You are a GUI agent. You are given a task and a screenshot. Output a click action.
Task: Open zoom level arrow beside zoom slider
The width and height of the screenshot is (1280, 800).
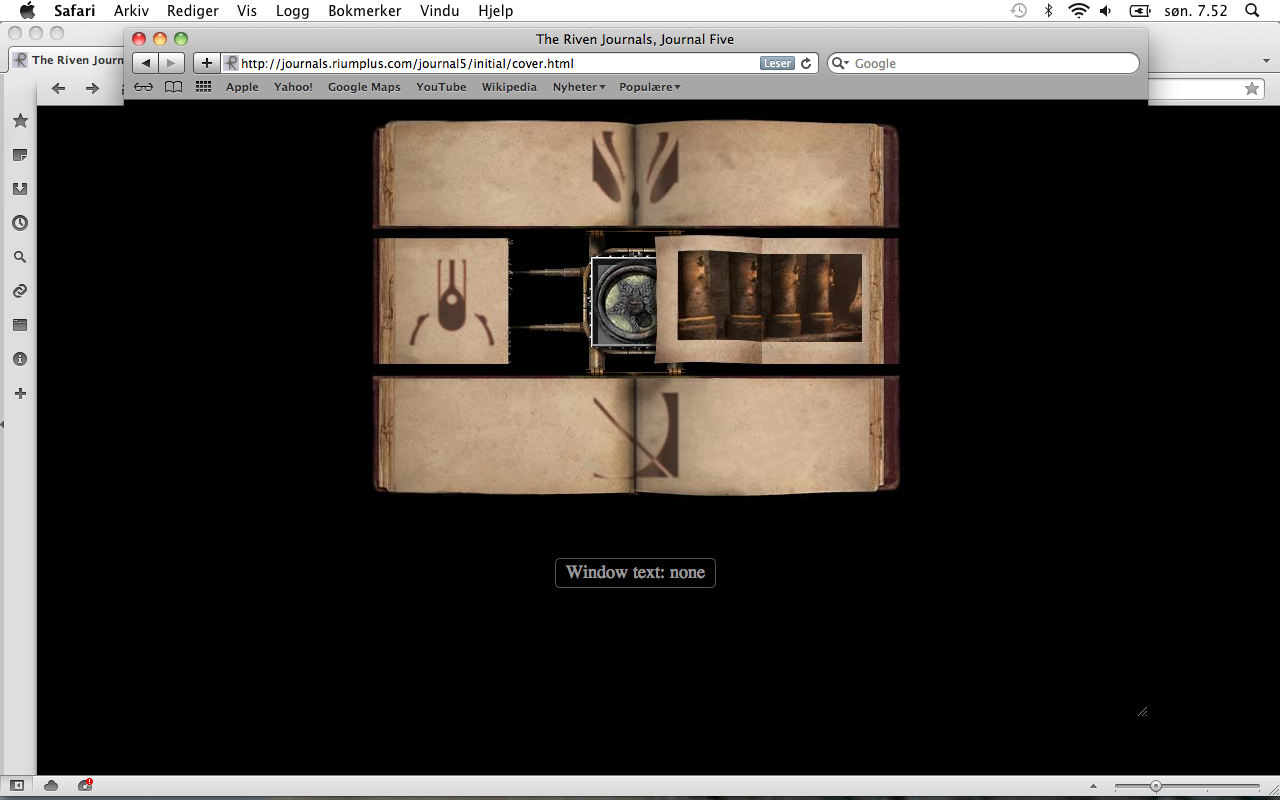1093,787
